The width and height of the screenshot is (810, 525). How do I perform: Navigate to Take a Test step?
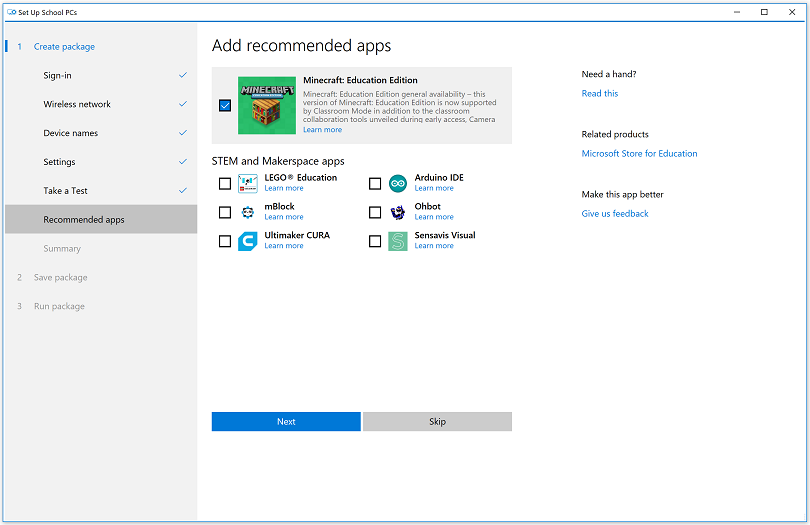pyautogui.click(x=65, y=191)
